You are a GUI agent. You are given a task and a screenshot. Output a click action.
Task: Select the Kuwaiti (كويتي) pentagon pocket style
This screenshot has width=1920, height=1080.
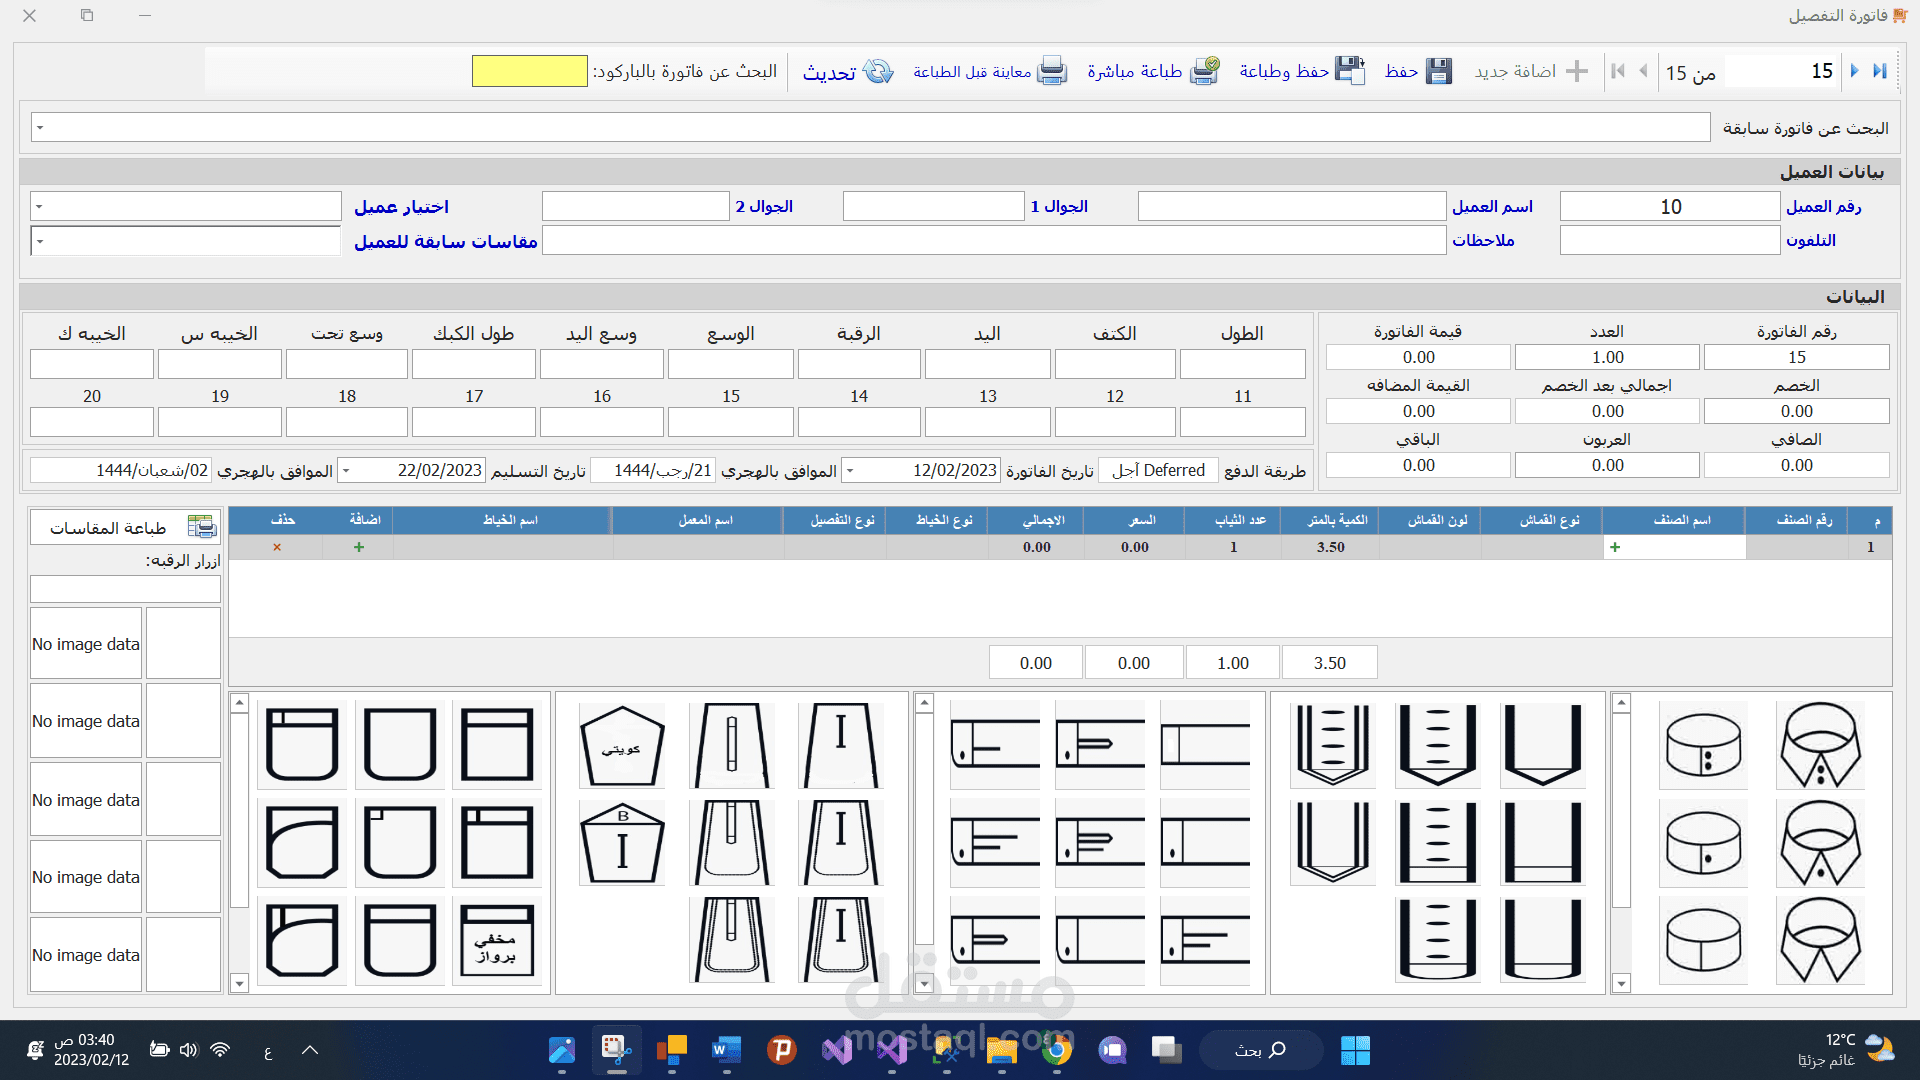pos(622,746)
